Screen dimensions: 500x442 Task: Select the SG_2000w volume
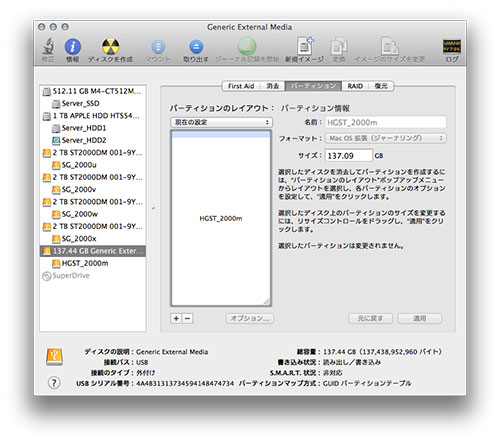tap(93, 214)
